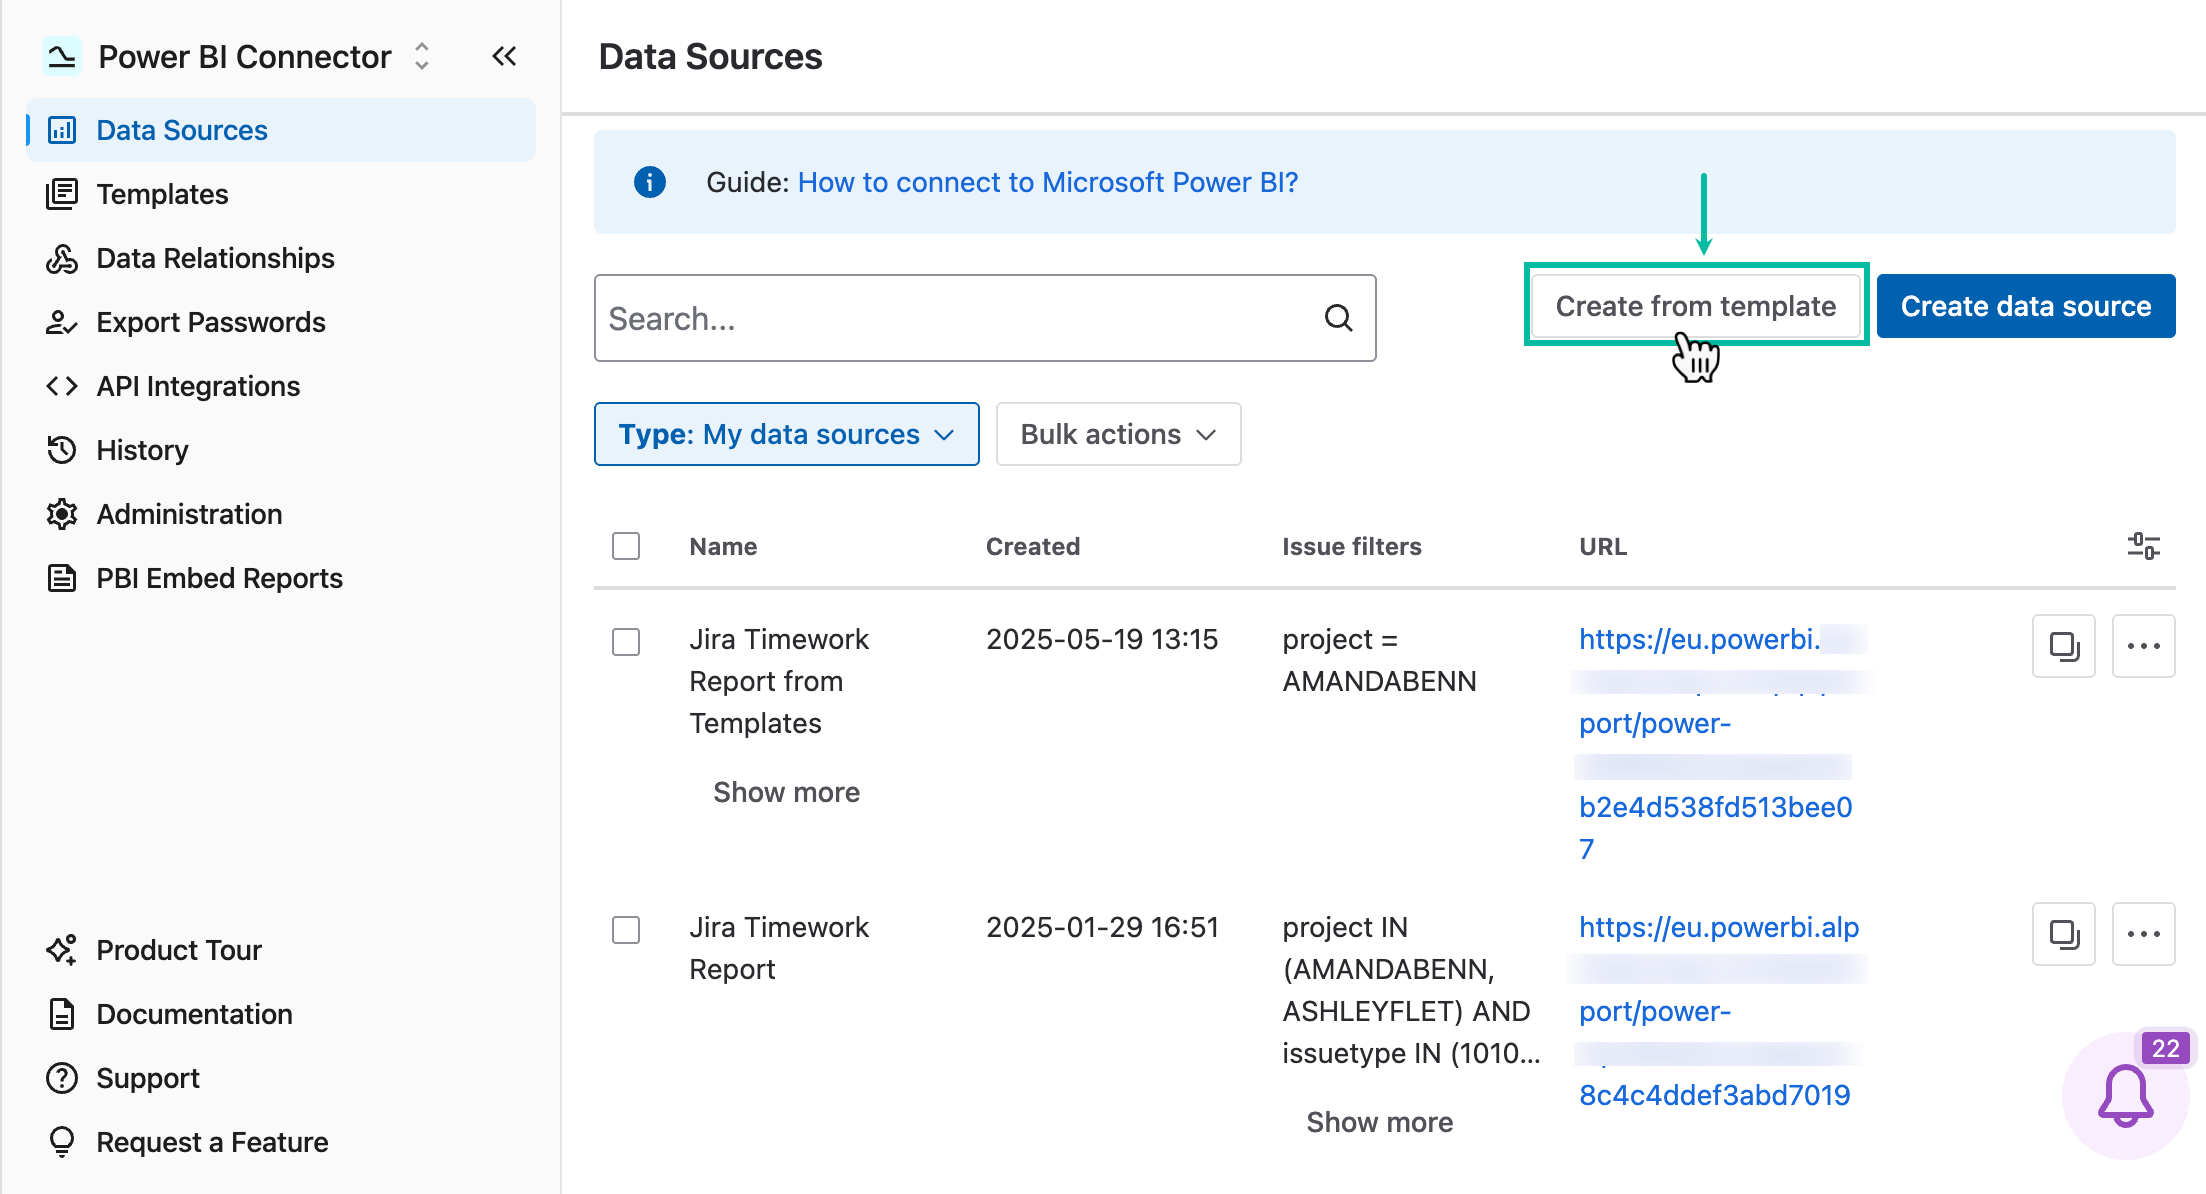
Task: Select Request a Feature
Action: (281, 1142)
